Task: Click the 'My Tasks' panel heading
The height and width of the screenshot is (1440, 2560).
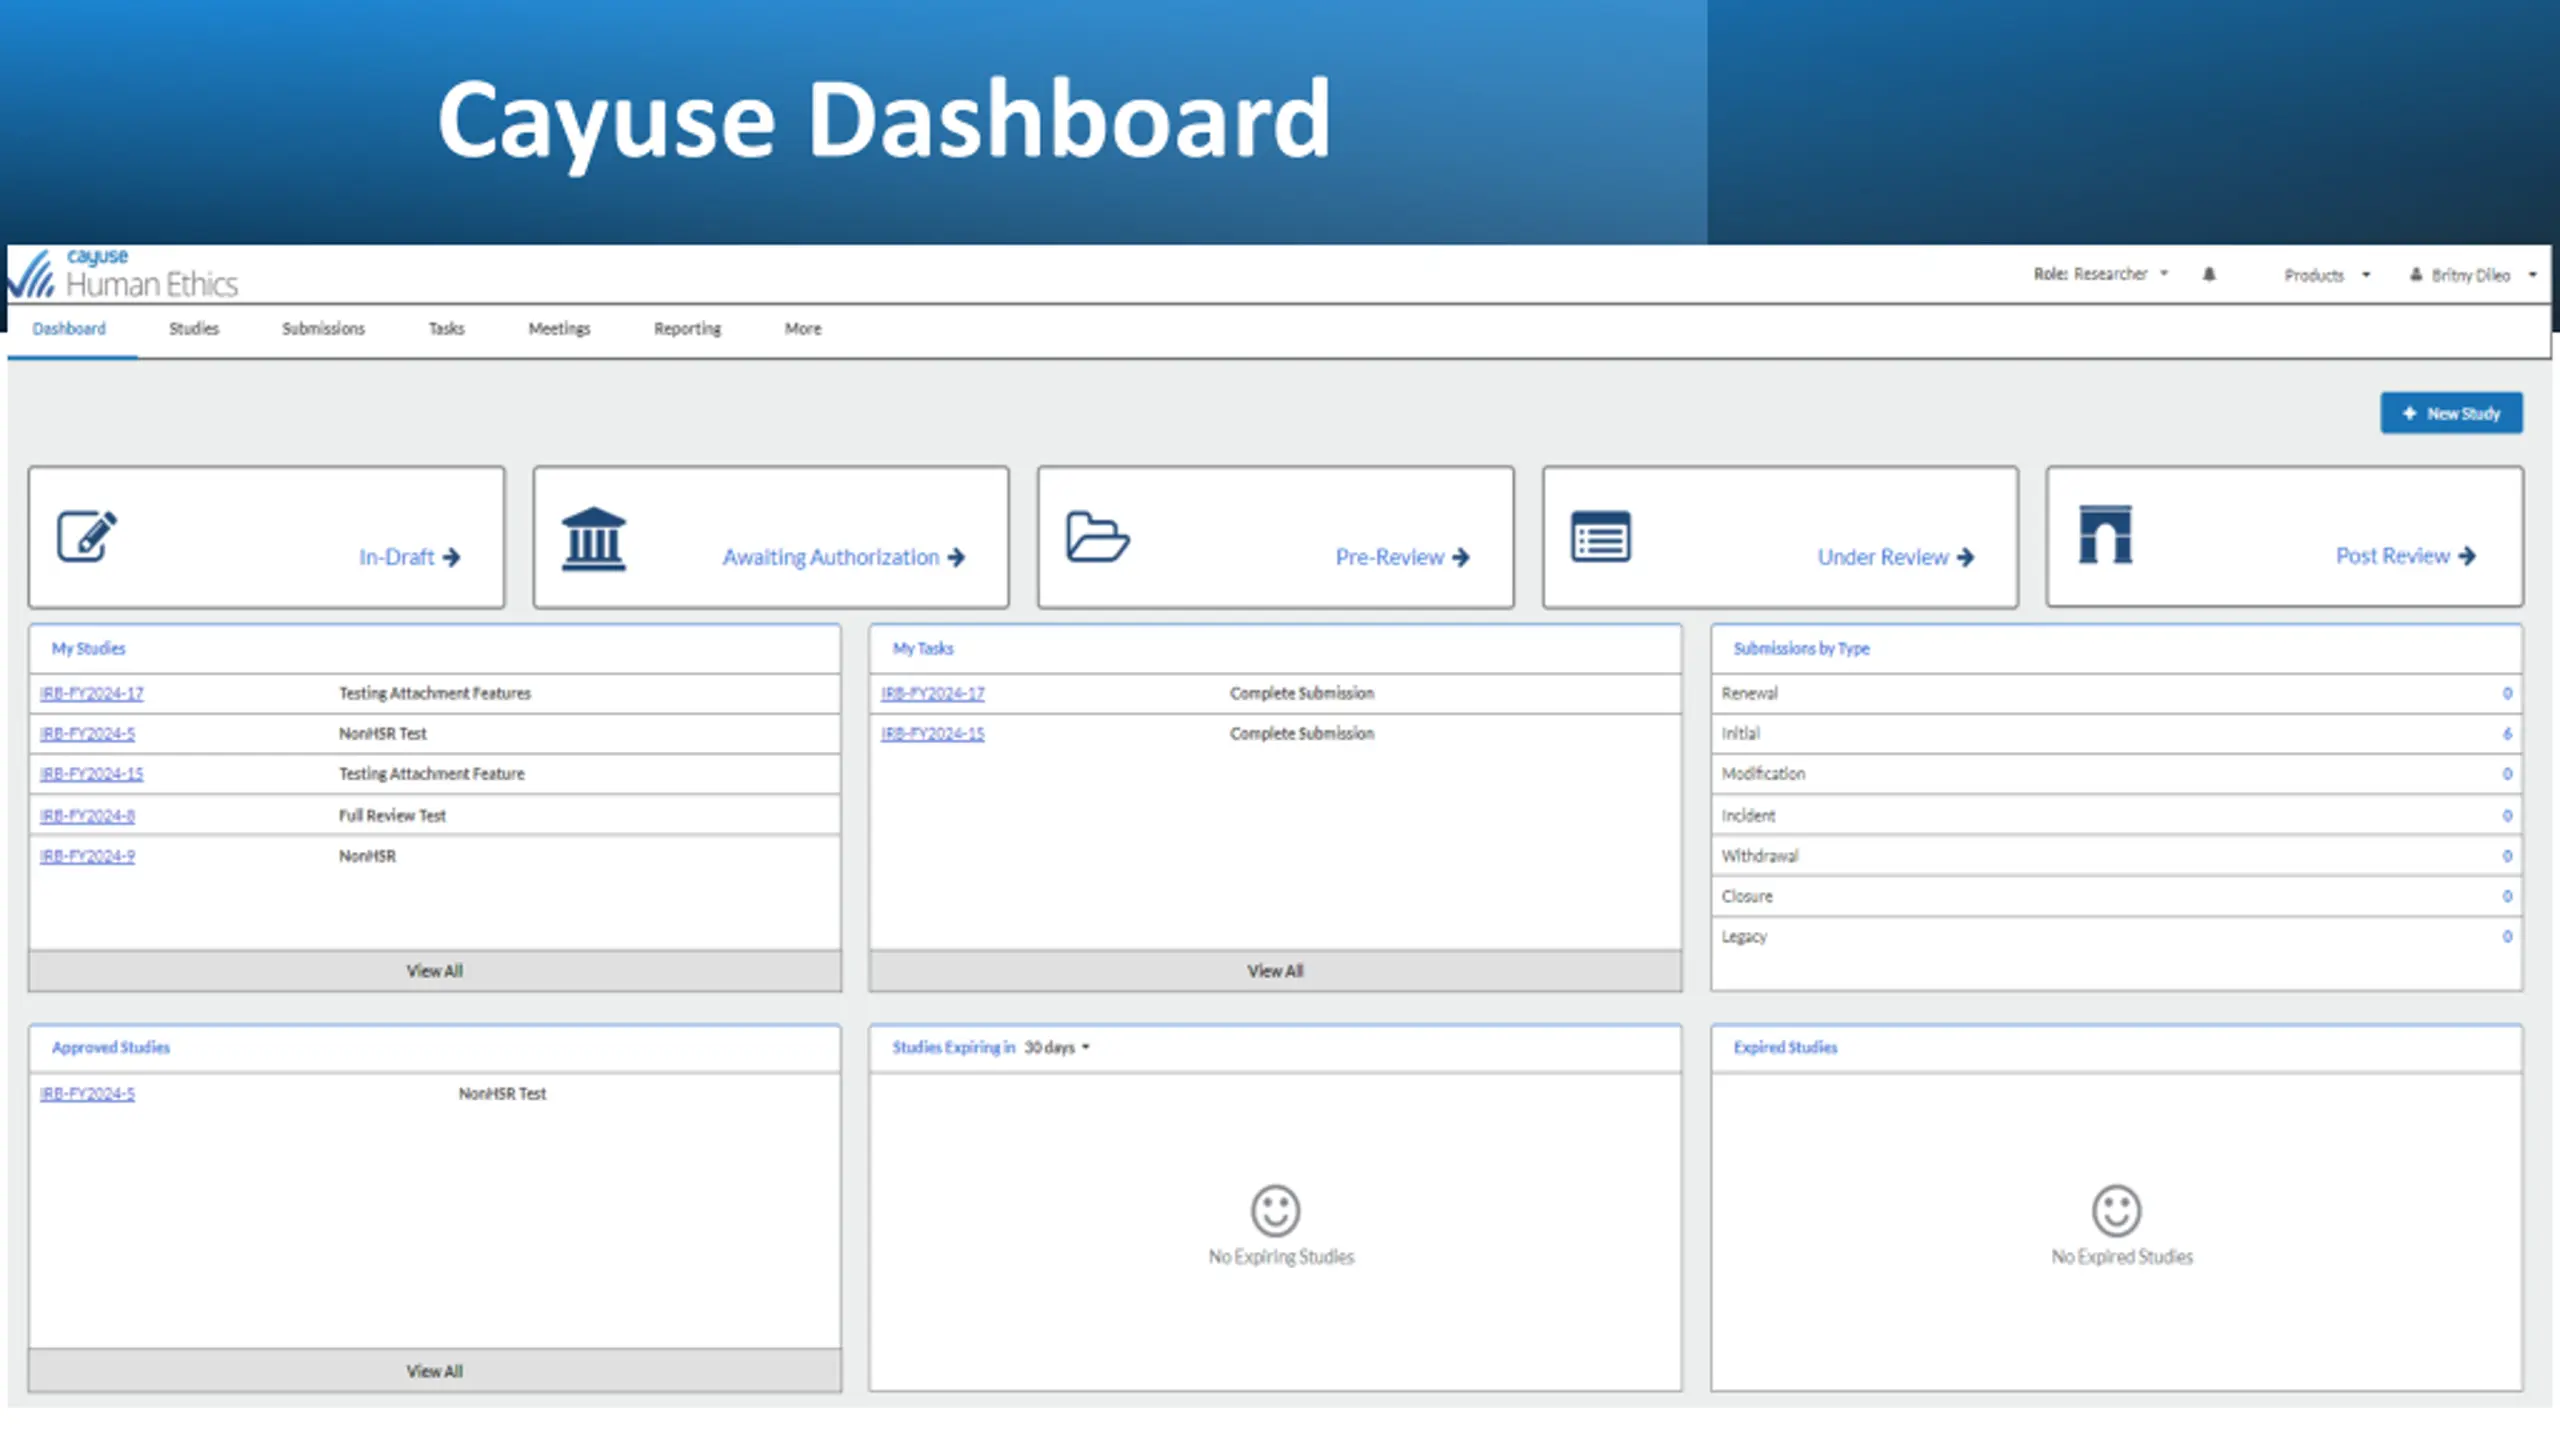Action: pyautogui.click(x=923, y=648)
